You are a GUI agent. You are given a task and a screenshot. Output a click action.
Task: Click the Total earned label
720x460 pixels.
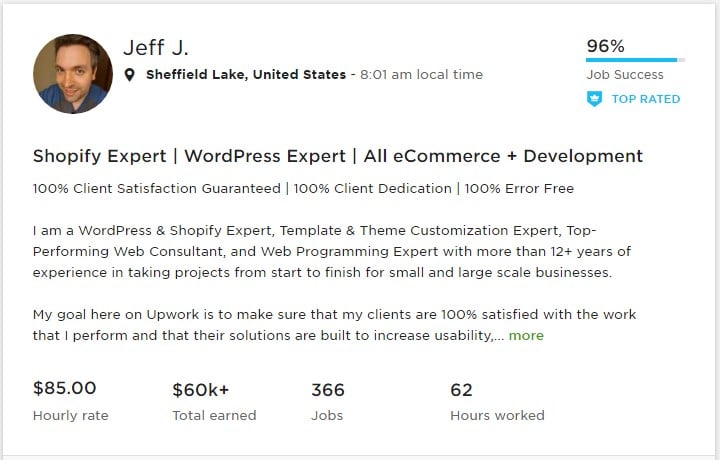click(214, 415)
